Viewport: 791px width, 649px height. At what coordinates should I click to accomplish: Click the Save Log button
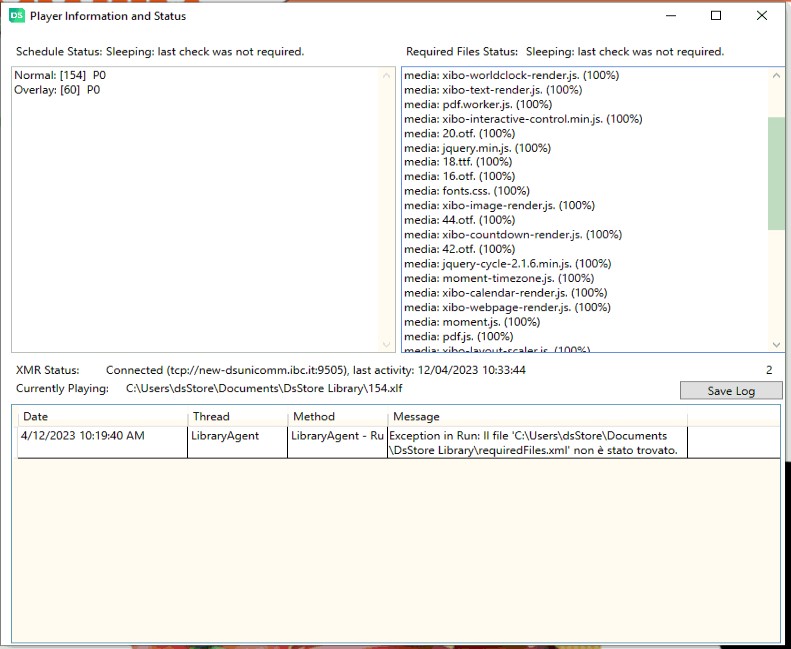(731, 391)
